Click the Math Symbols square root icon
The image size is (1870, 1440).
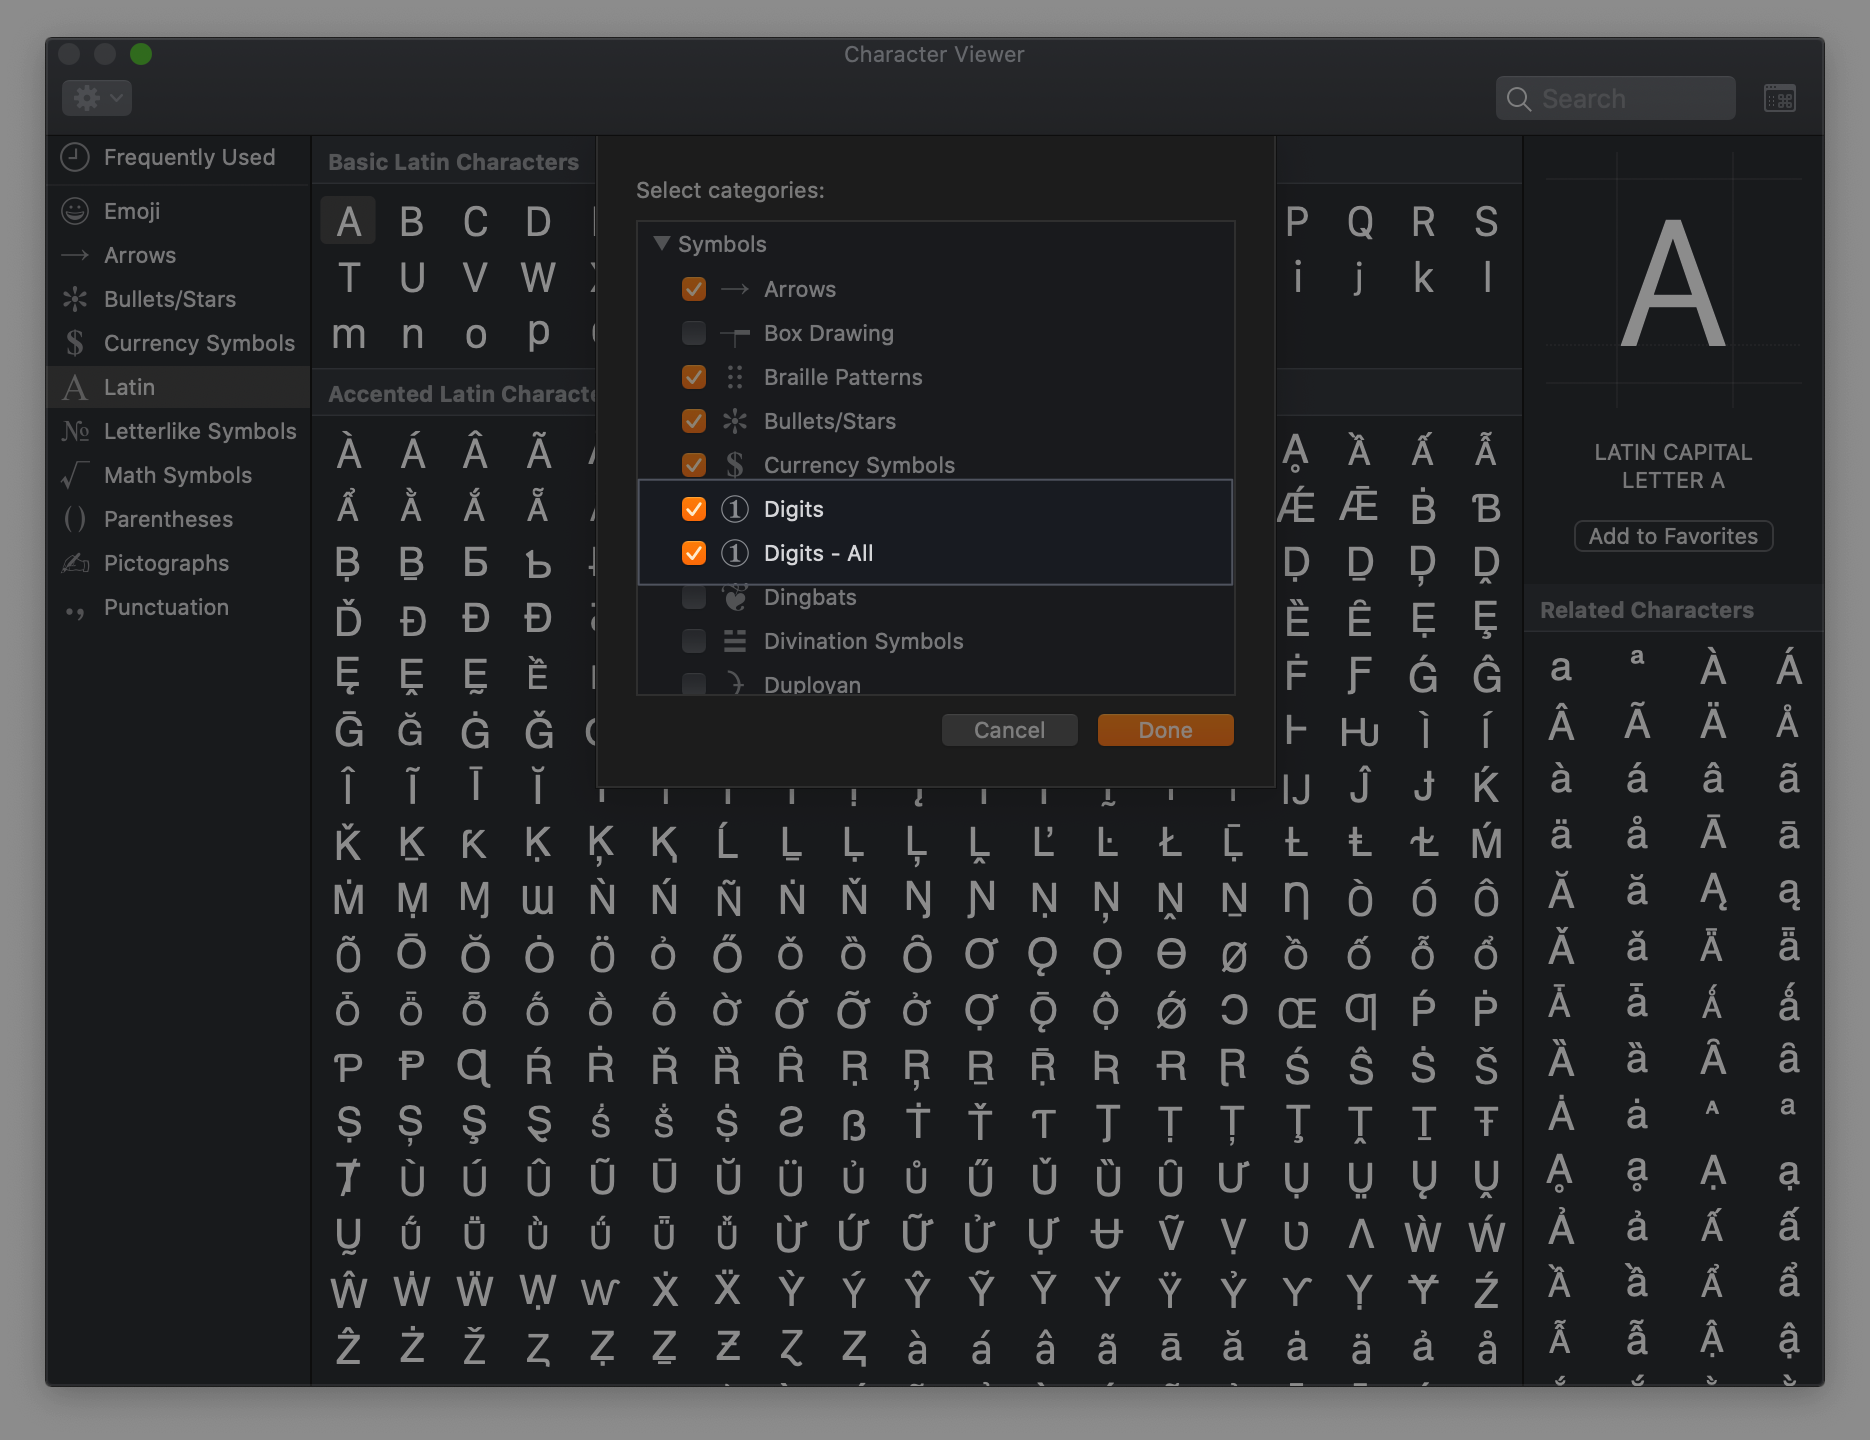(75, 475)
